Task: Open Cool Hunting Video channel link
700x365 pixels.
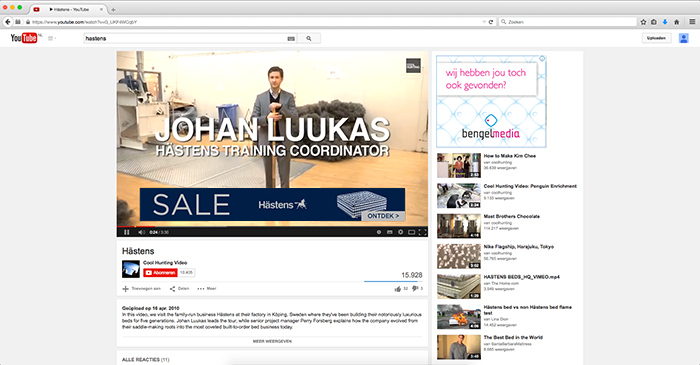Action: pyautogui.click(x=165, y=263)
